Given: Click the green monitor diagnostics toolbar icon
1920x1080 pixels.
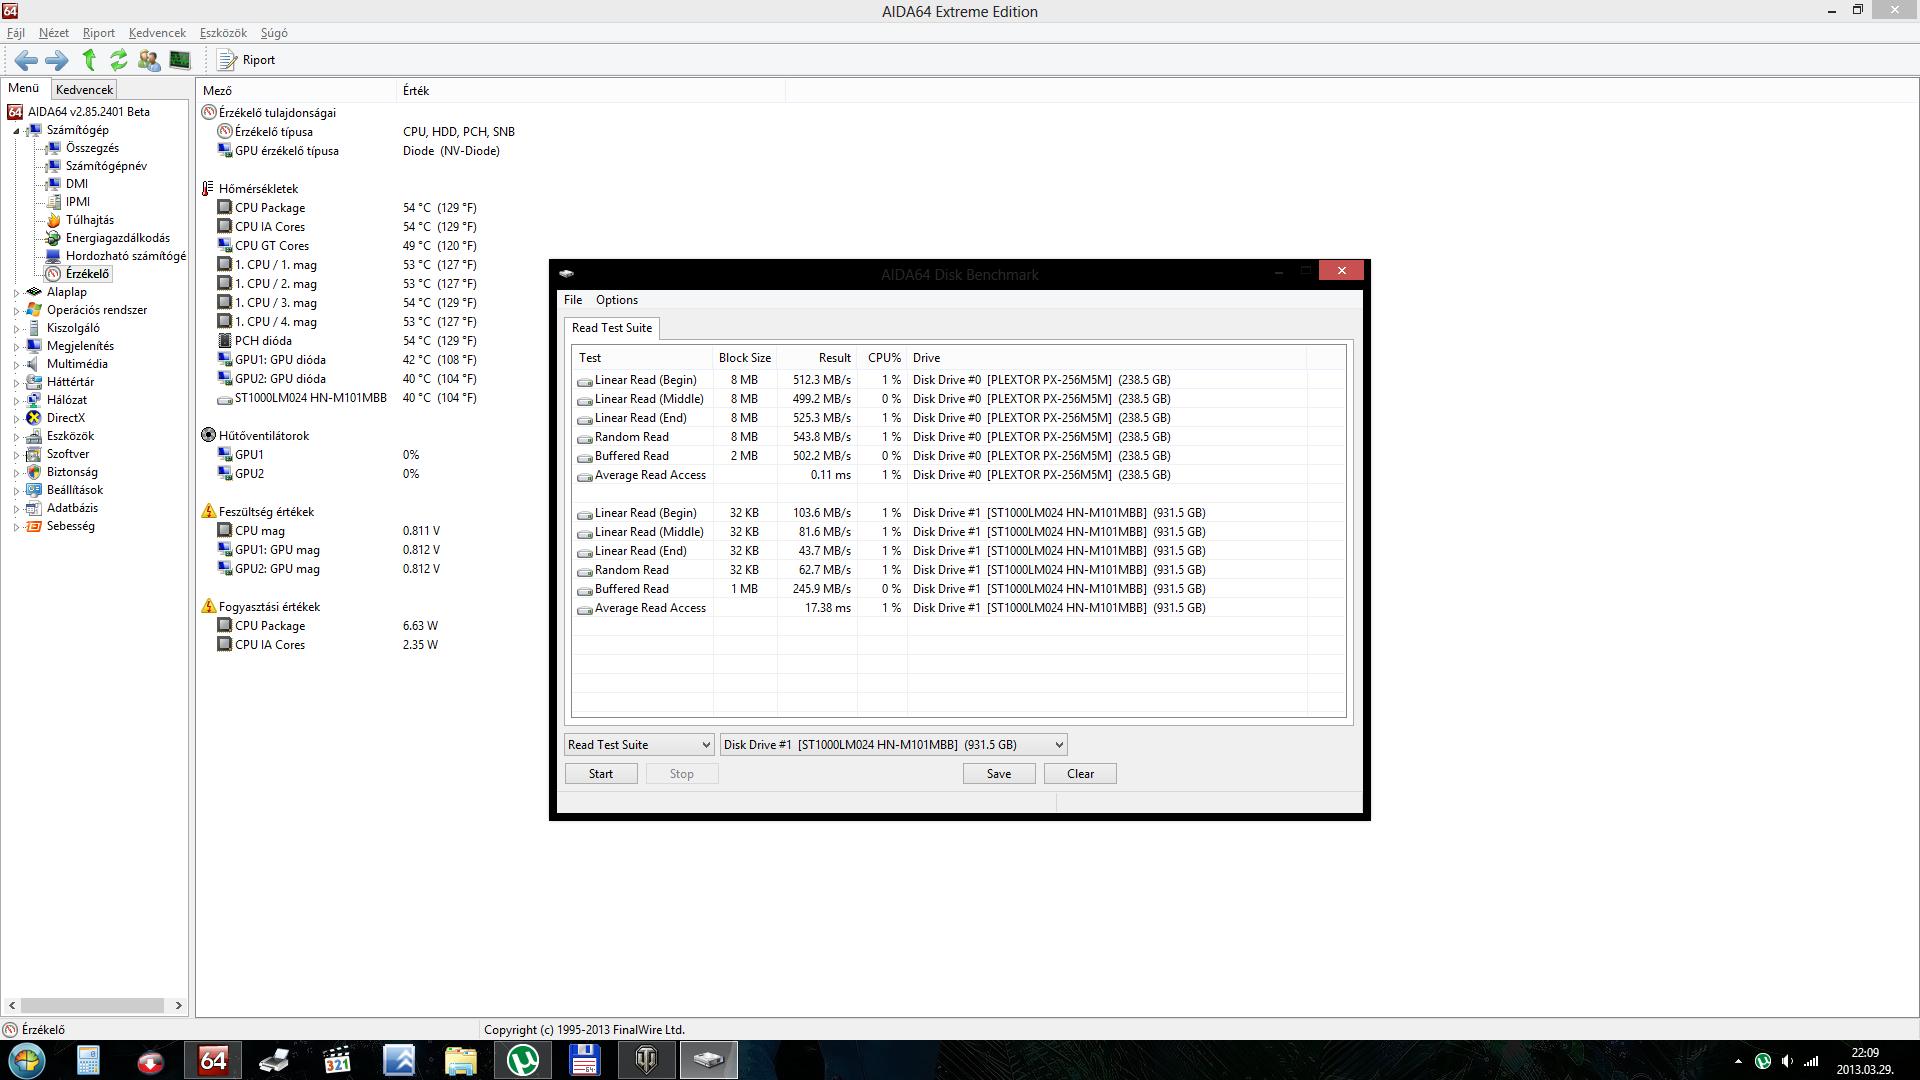Looking at the screenshot, I should pos(180,60).
